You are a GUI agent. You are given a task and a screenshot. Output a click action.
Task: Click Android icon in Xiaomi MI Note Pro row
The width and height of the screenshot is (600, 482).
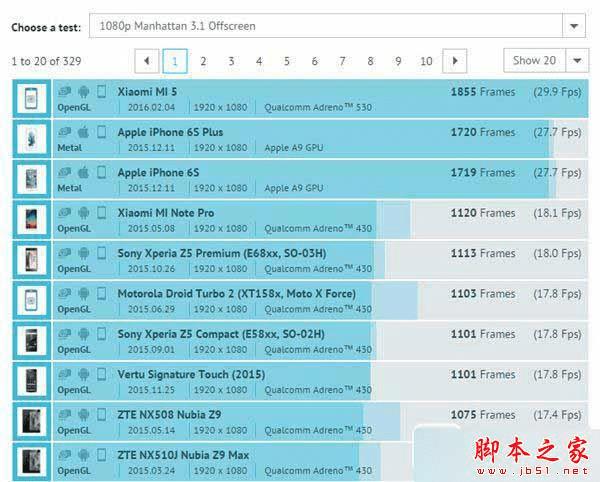[83, 213]
